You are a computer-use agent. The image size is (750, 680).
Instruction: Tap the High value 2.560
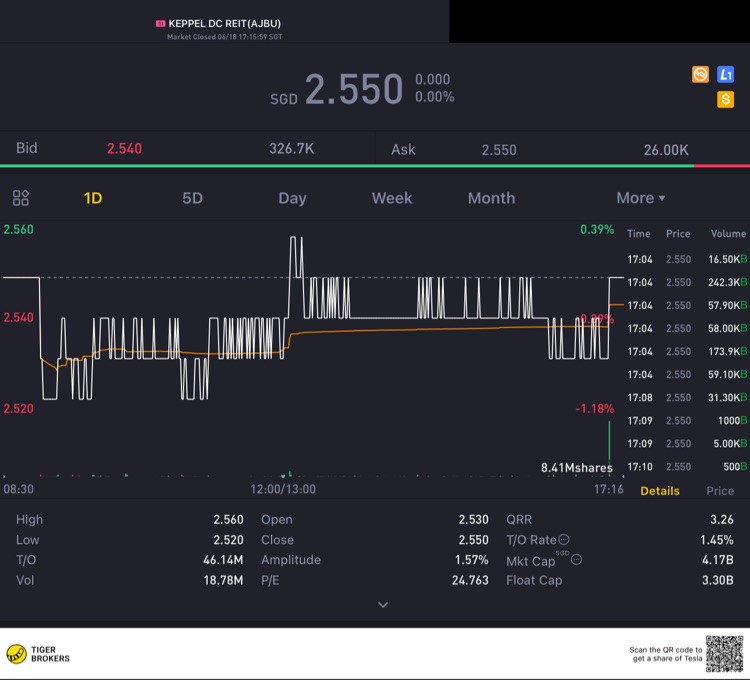coord(228,519)
